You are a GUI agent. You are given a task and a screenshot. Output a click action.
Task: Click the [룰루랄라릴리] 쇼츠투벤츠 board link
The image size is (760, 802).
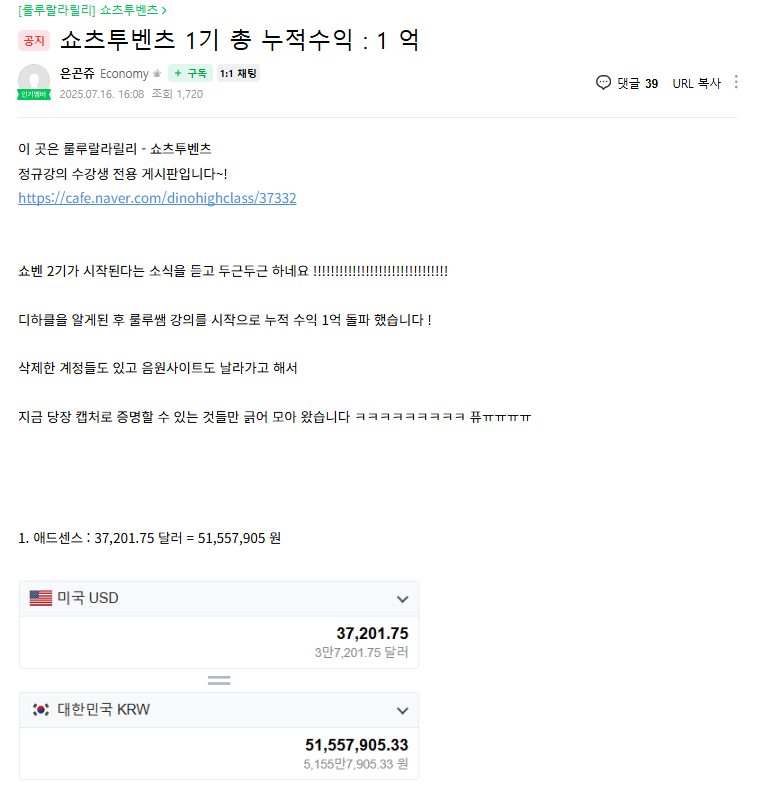[88, 10]
